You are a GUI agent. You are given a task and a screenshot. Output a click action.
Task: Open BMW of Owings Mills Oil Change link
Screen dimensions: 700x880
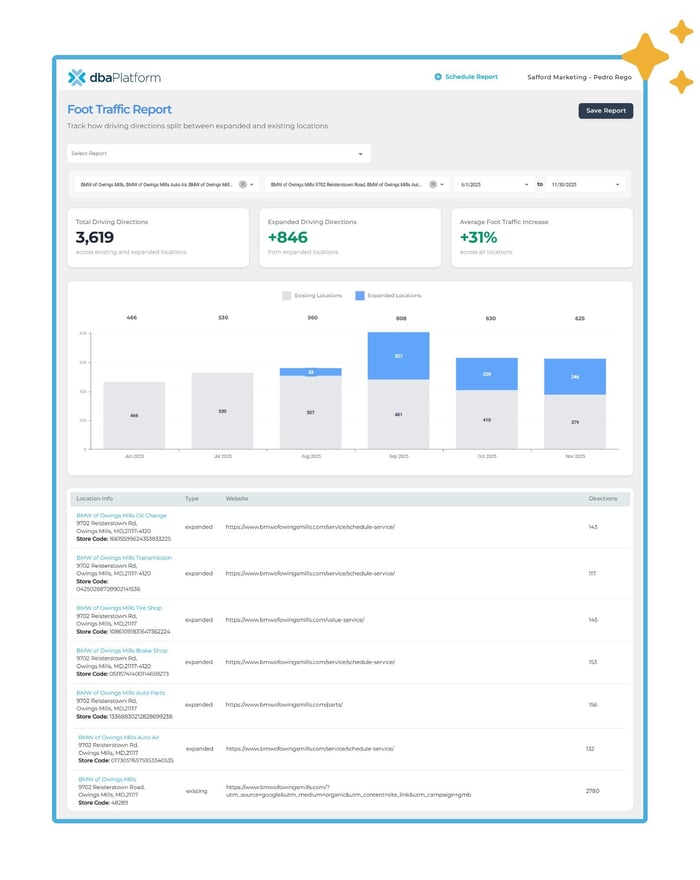pyautogui.click(x=121, y=516)
